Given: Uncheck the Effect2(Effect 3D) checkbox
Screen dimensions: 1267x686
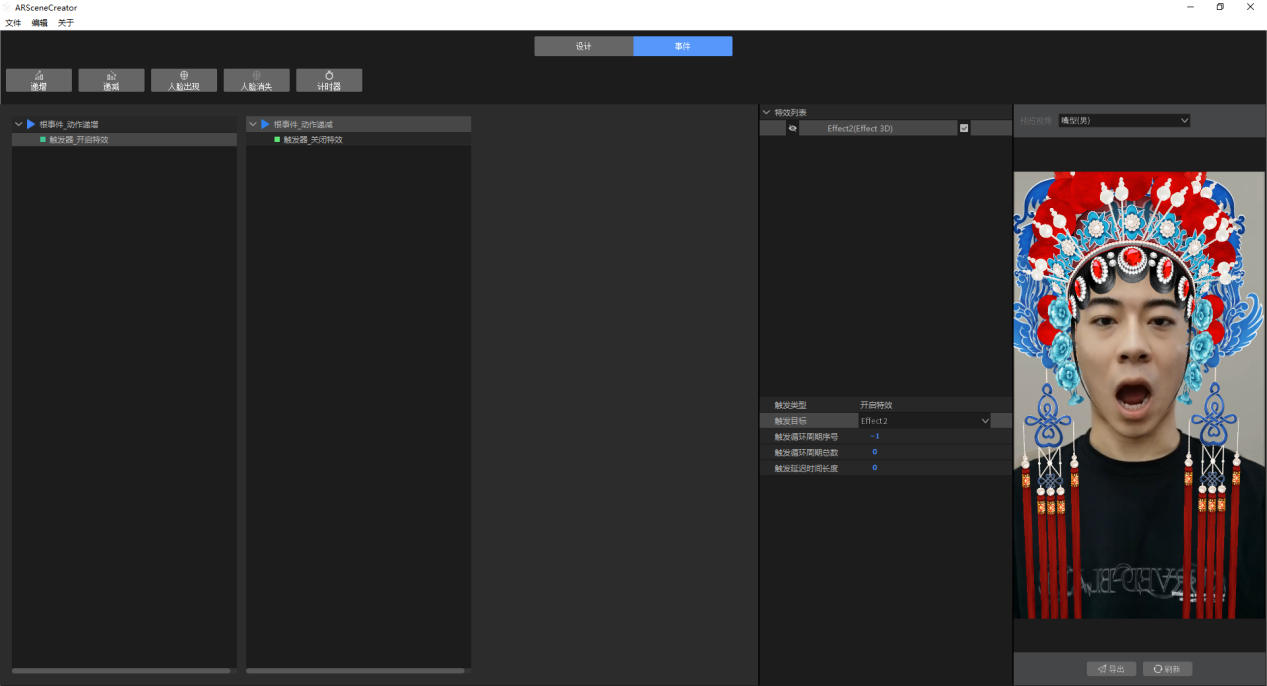Looking at the screenshot, I should (964, 128).
